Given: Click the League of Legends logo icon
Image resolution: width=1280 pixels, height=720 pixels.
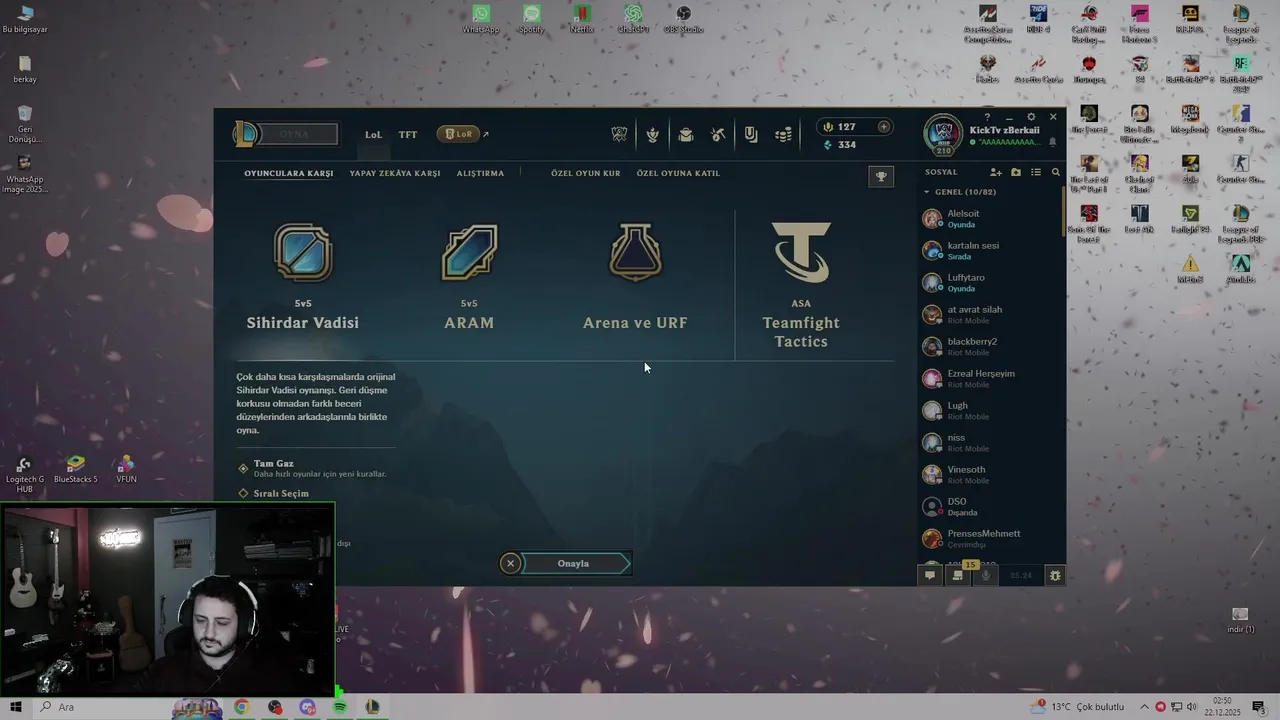Looking at the screenshot, I should coord(245,134).
